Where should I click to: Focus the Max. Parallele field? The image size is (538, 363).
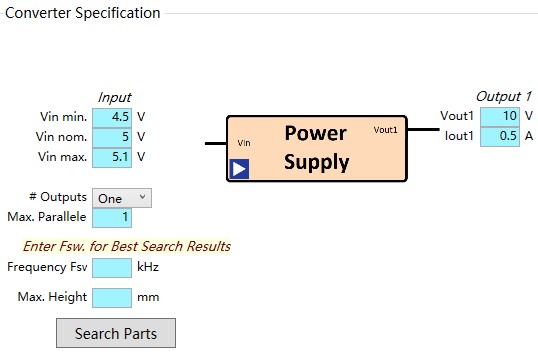(112, 218)
